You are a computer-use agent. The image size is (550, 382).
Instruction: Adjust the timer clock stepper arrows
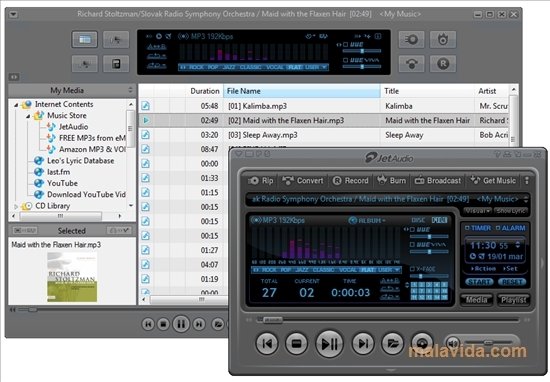pyautogui.click(x=517, y=244)
